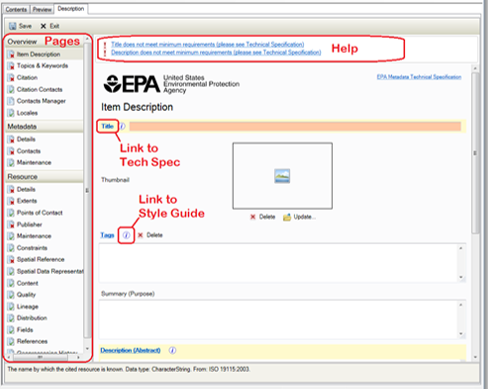Click the Tags label link
Viewport: 488px width, 389px height.
107,235
